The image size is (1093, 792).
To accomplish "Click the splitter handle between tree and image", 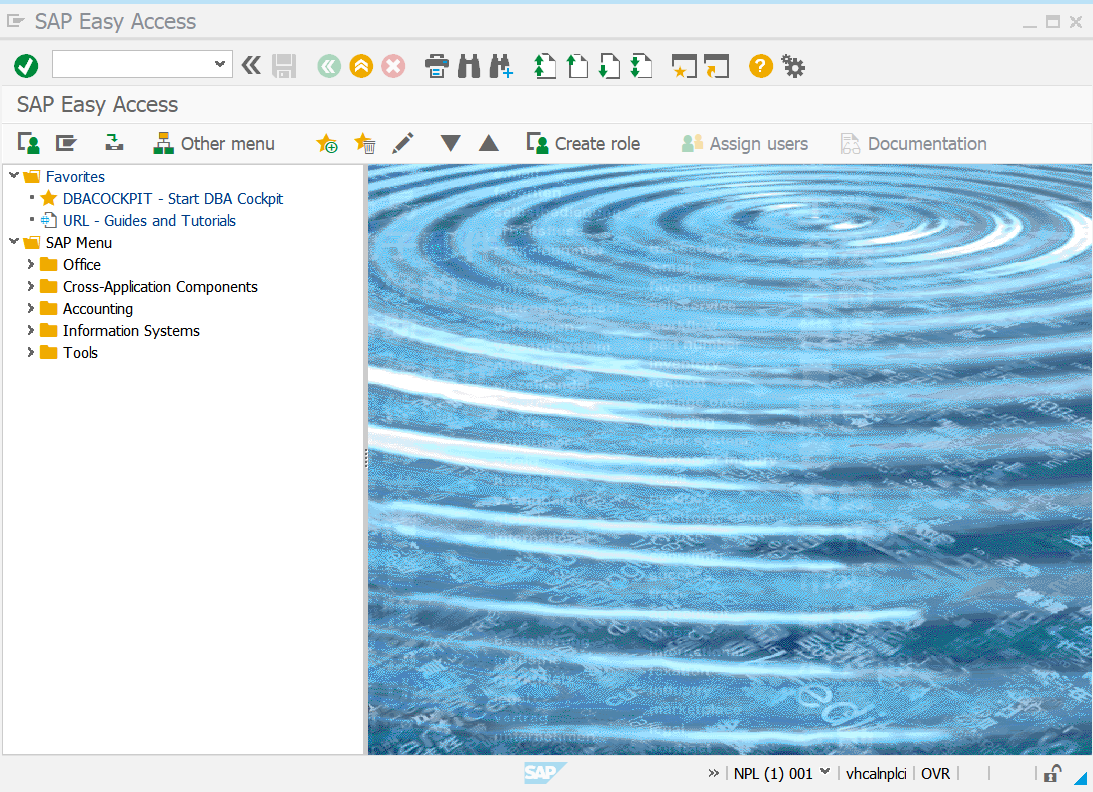I will [366, 458].
